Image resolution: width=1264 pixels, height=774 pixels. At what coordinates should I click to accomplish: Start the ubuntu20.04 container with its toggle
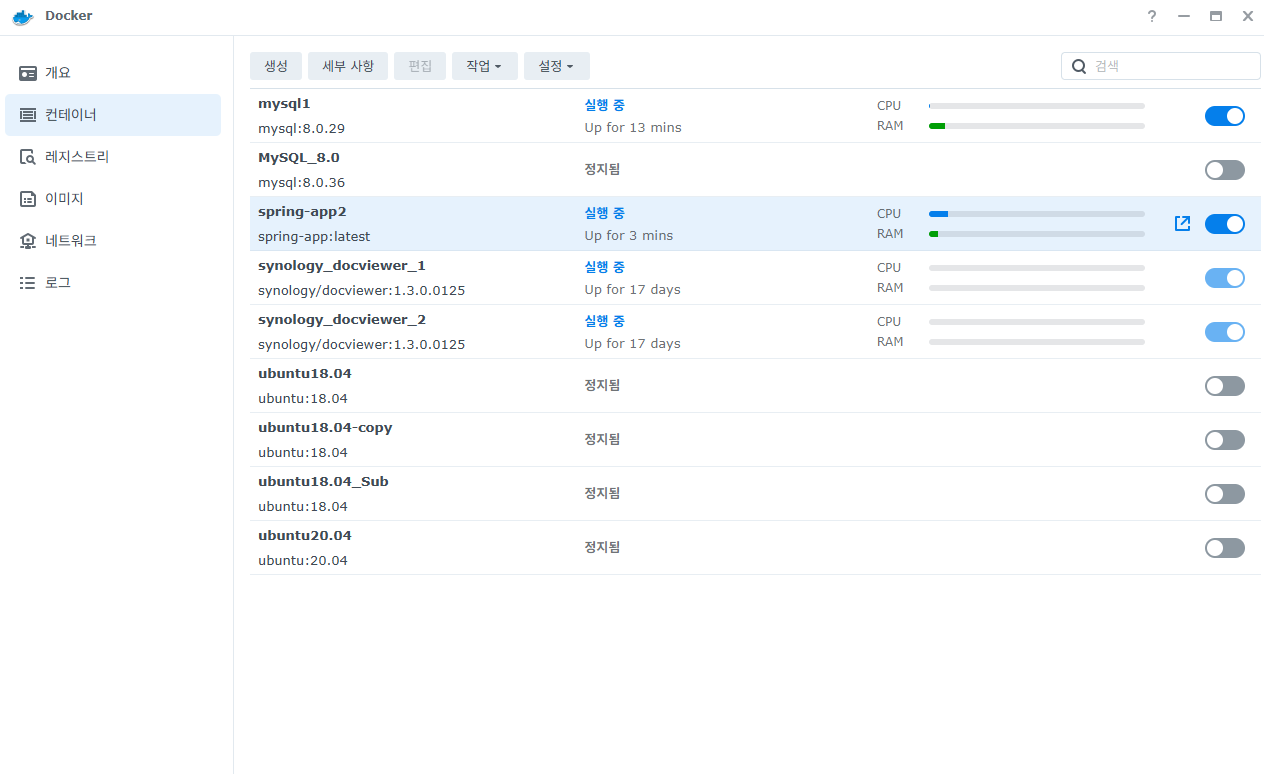(x=1225, y=548)
